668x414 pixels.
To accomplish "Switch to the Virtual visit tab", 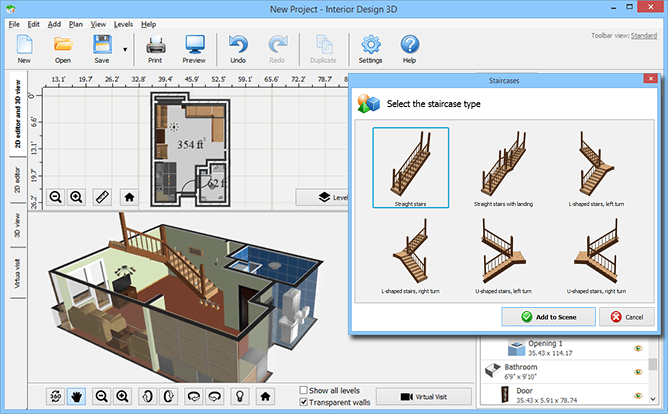I will [x=17, y=273].
